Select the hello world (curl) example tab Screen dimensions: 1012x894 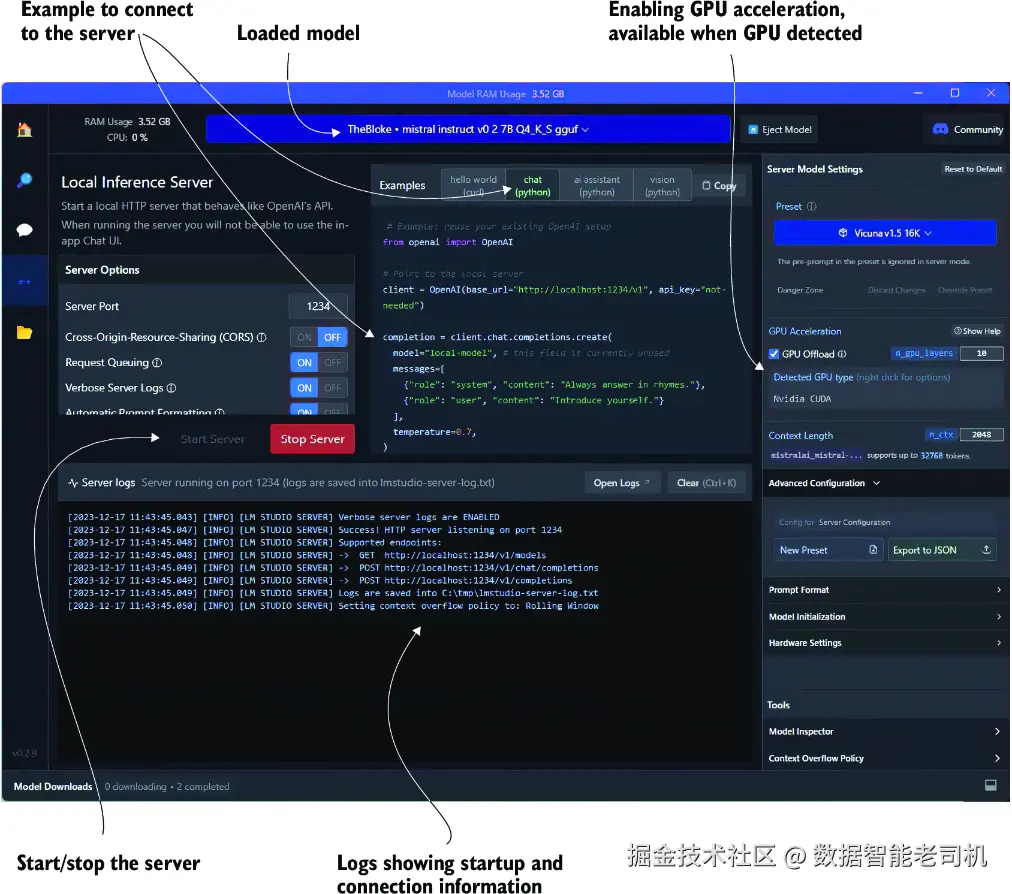474,185
